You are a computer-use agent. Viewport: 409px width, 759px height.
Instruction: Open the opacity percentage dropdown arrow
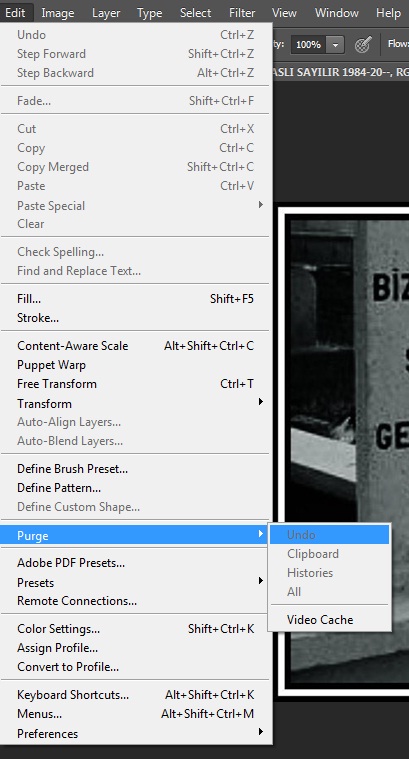tap(335, 45)
